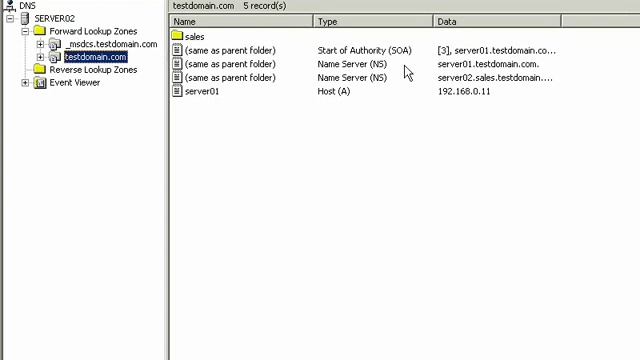Click the server02.sales.testdomain data cell

click(495, 78)
